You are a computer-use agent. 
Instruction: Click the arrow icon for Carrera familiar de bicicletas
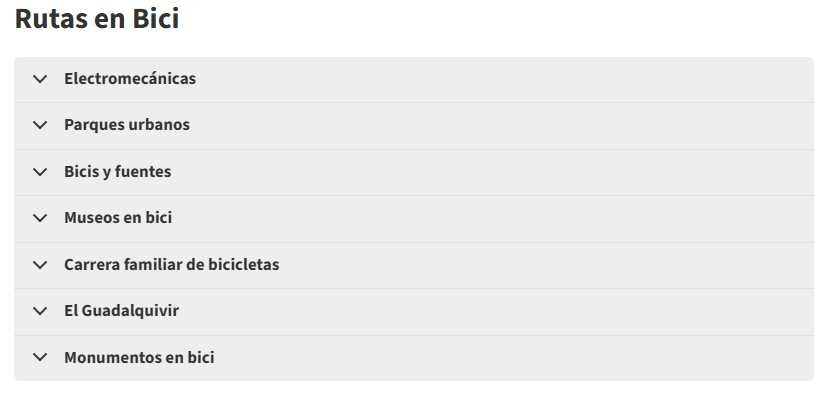click(40, 264)
